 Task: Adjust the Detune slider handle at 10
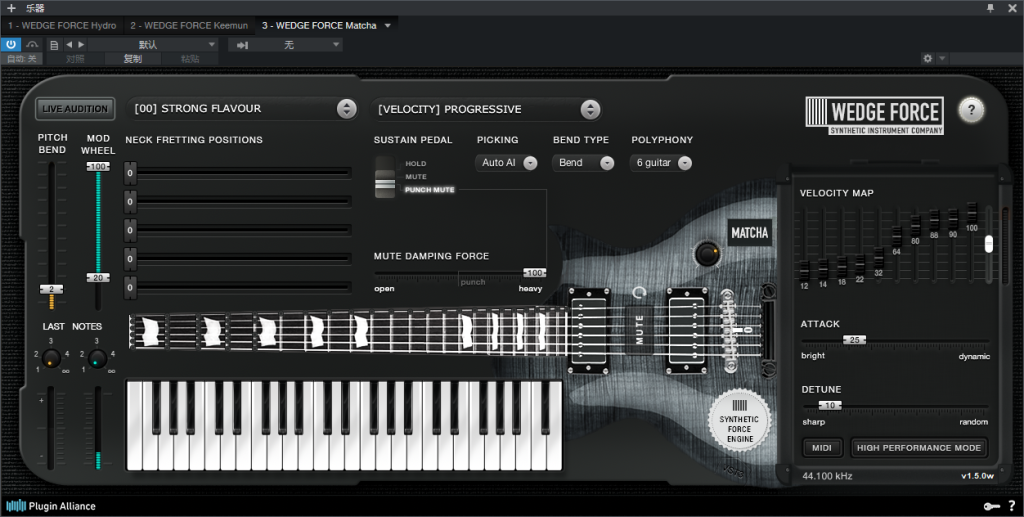(830, 405)
